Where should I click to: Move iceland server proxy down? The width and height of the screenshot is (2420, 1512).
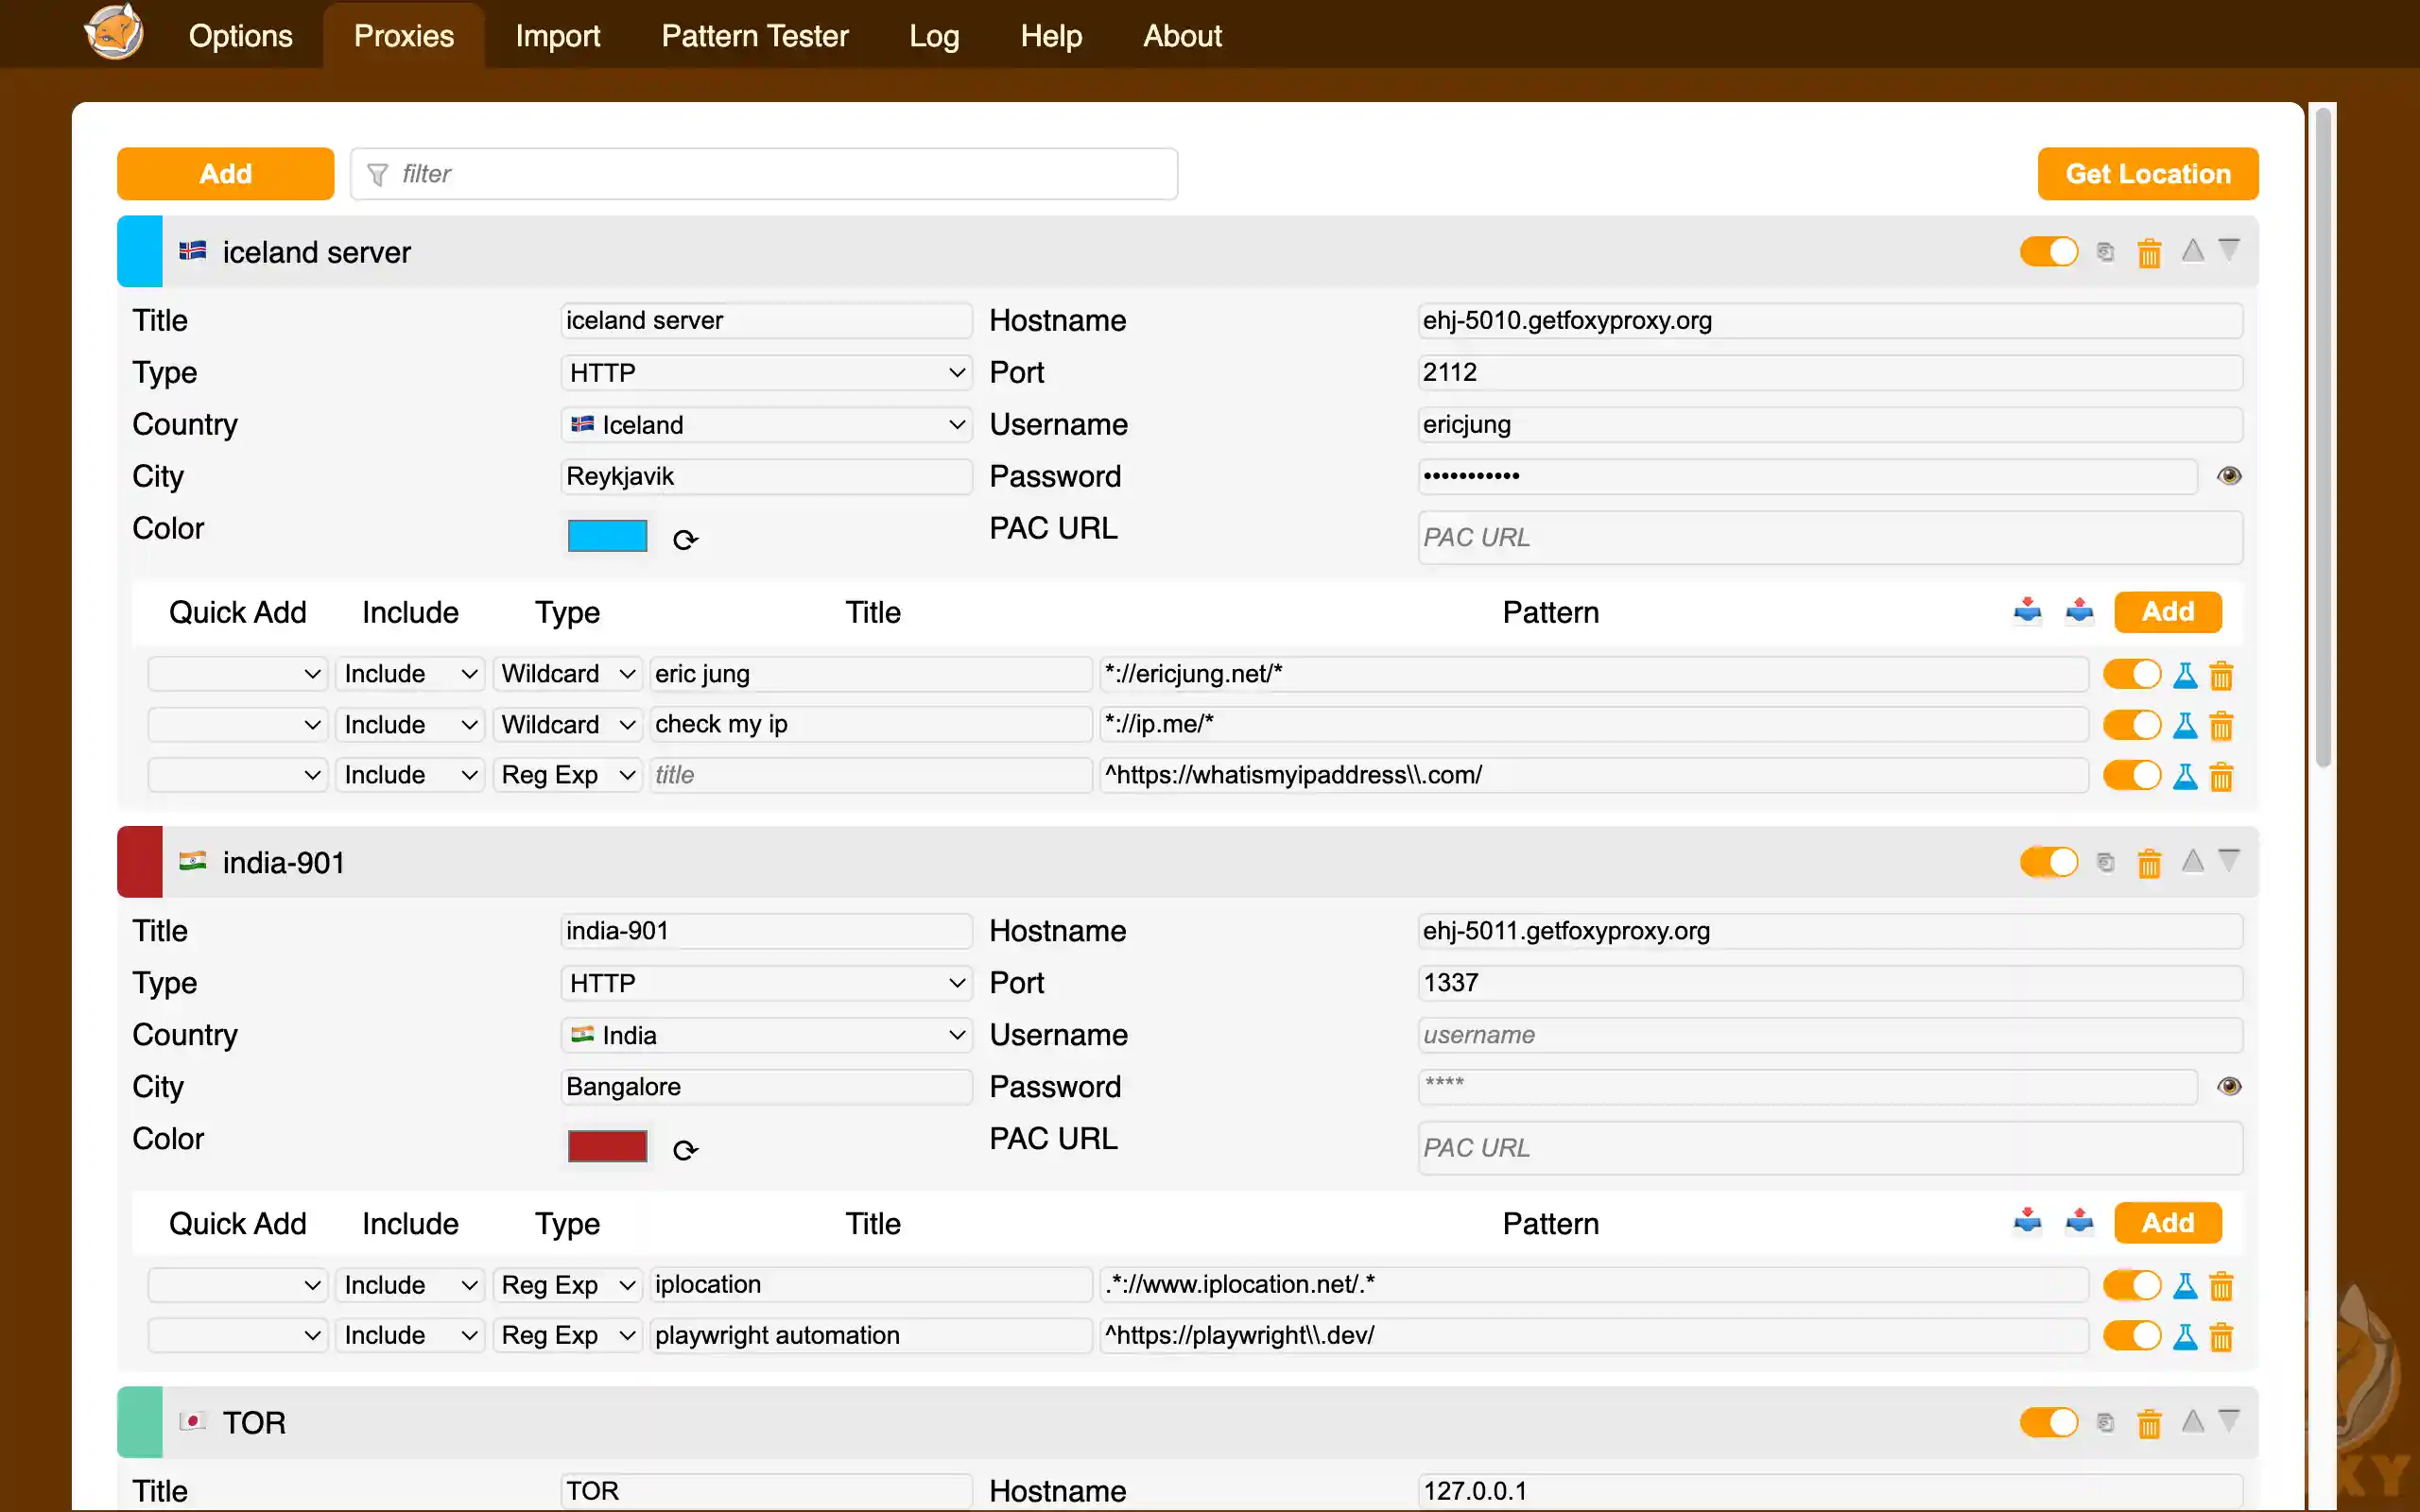(x=2229, y=250)
